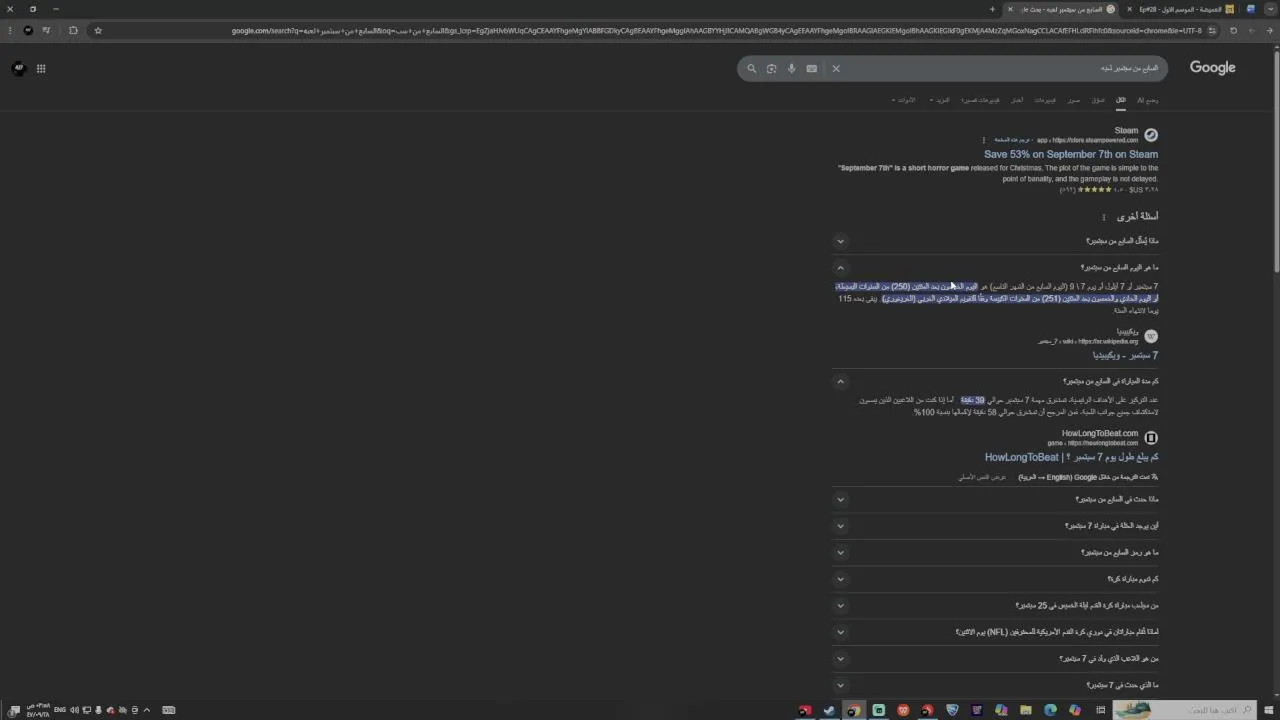Screen dimensions: 1280x720
Task: Open Google Lens image search
Action: (x=771, y=69)
